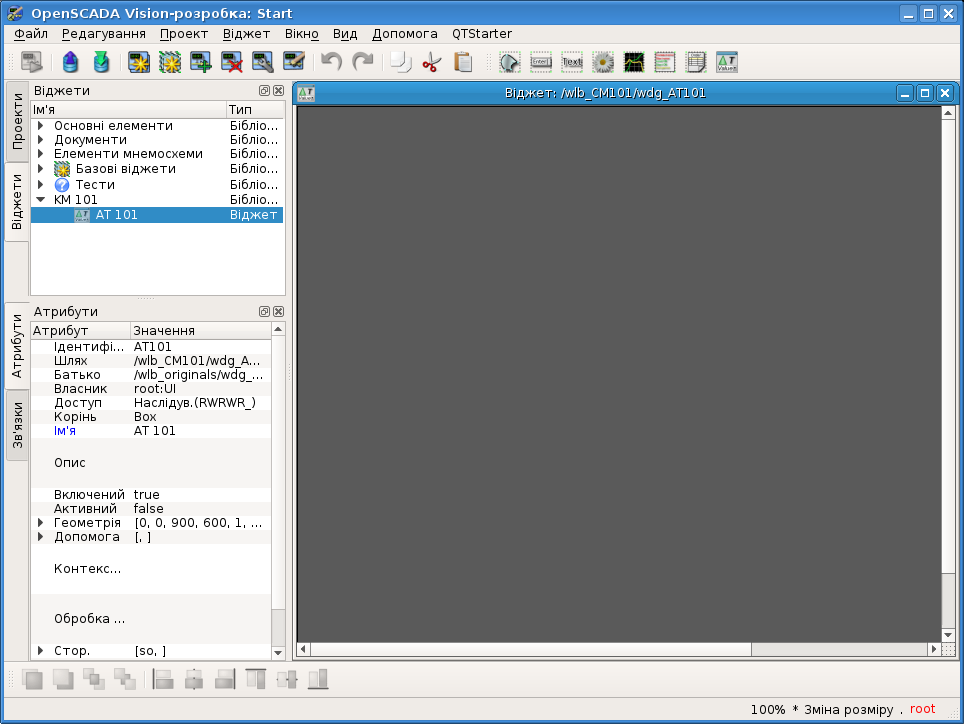The height and width of the screenshot is (724, 964).
Task: Collapse the KM 101 library node
Action: (41, 200)
